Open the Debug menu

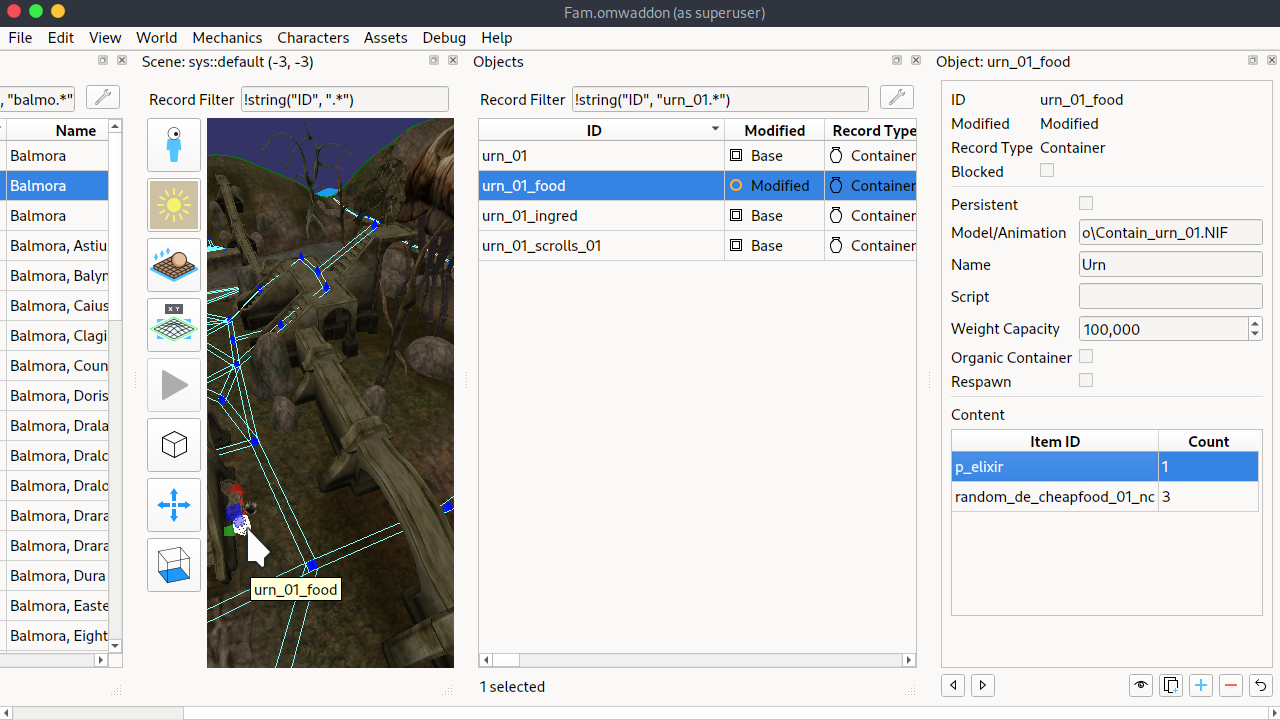point(444,37)
